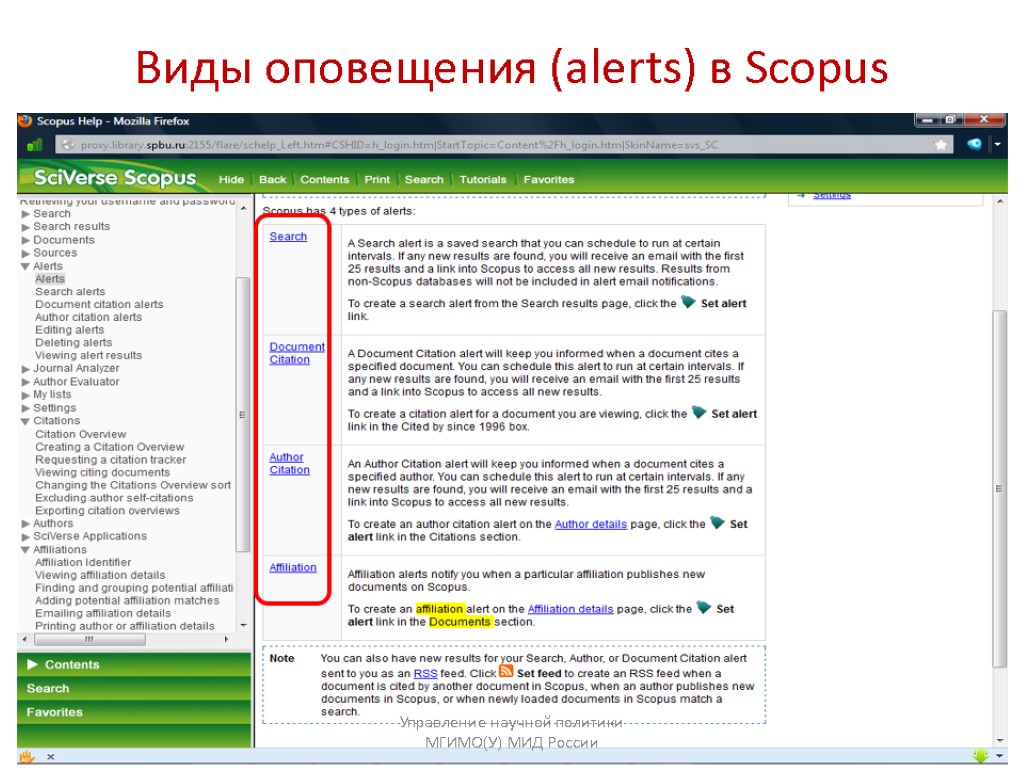Click the Firefox logo in title bar

(25, 121)
